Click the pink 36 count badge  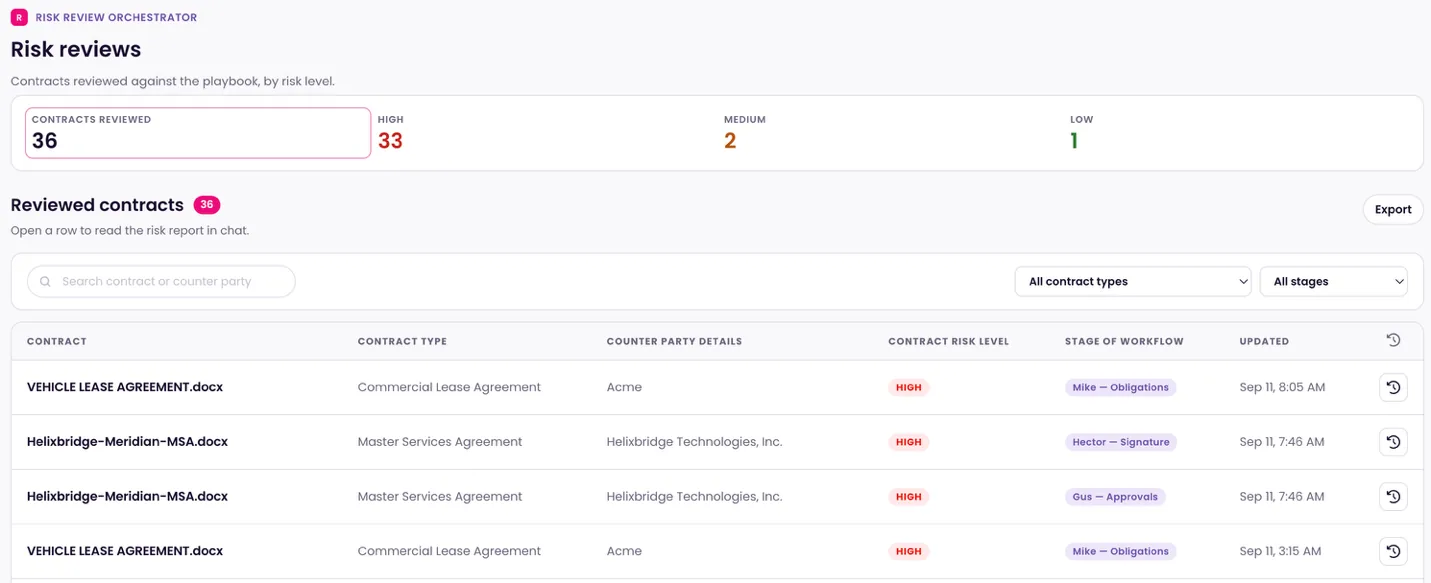(x=207, y=205)
